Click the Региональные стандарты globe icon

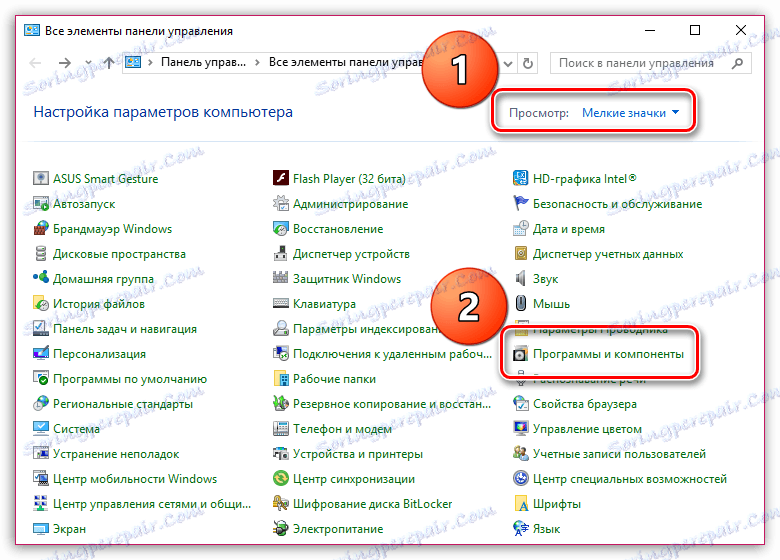tap(41, 403)
